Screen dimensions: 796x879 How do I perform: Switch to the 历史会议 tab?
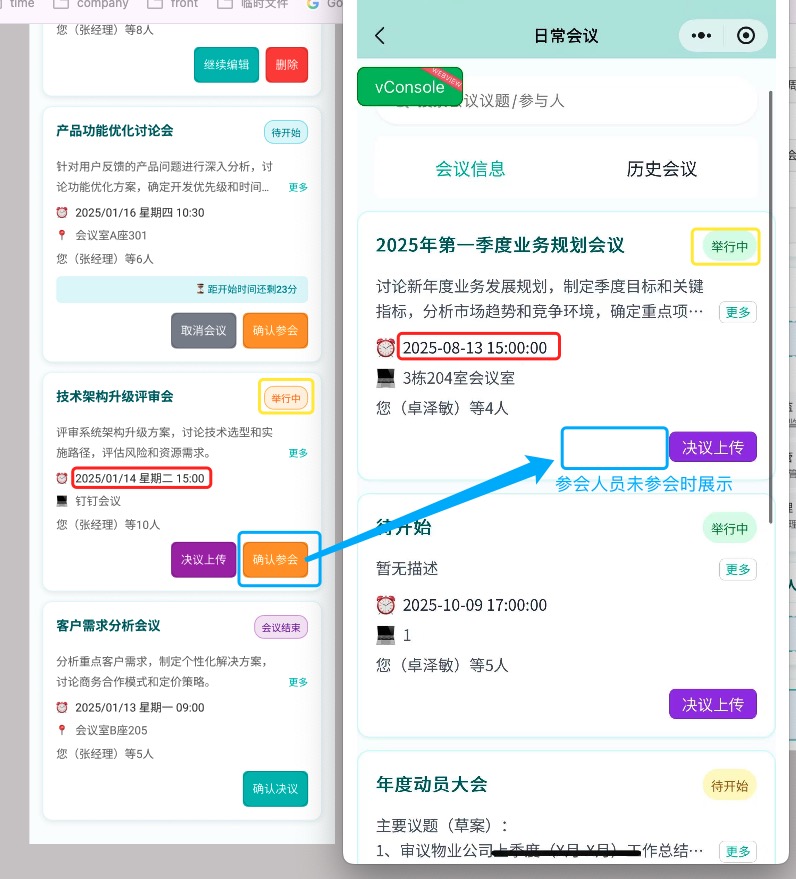661,169
